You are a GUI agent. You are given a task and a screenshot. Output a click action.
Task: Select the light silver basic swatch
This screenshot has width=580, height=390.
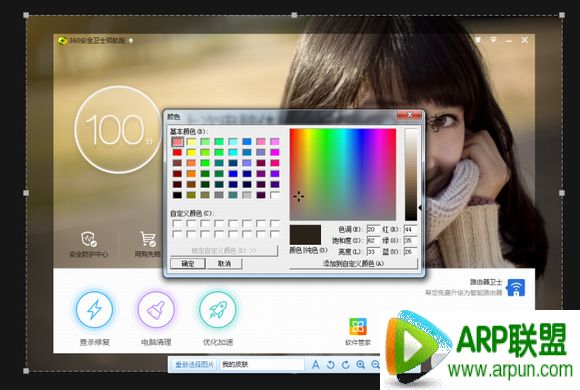coord(247,195)
